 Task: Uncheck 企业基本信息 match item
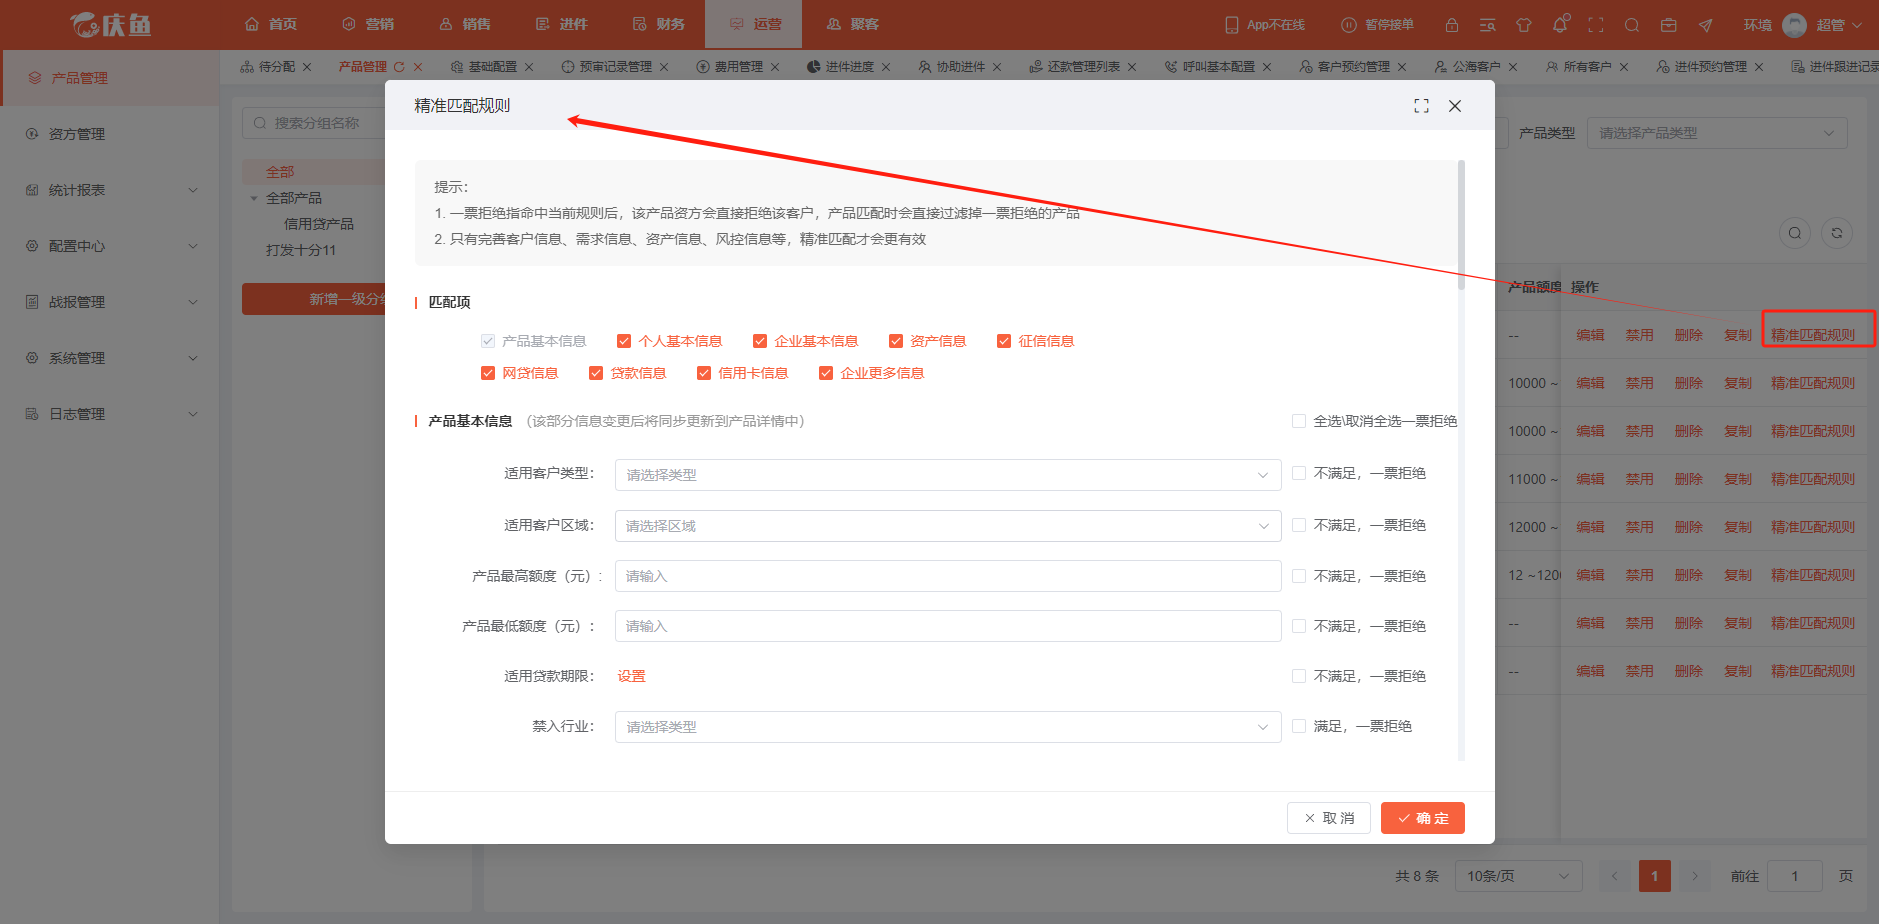pos(760,341)
